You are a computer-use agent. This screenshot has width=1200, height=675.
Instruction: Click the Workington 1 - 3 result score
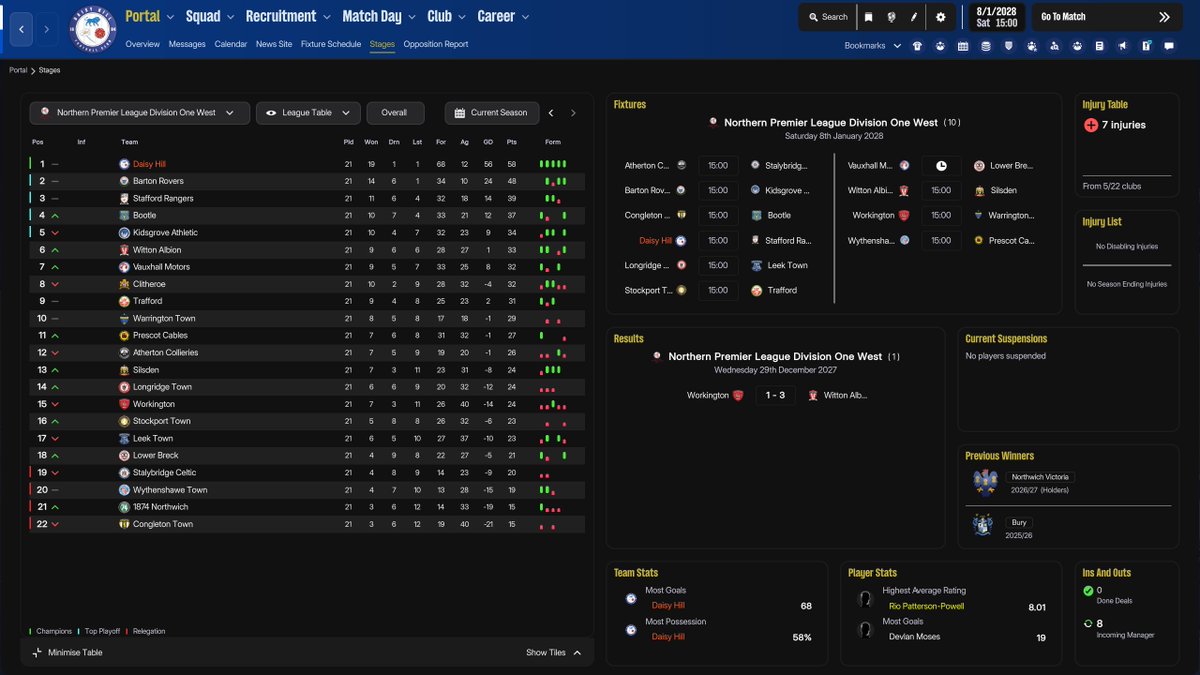(x=775, y=395)
